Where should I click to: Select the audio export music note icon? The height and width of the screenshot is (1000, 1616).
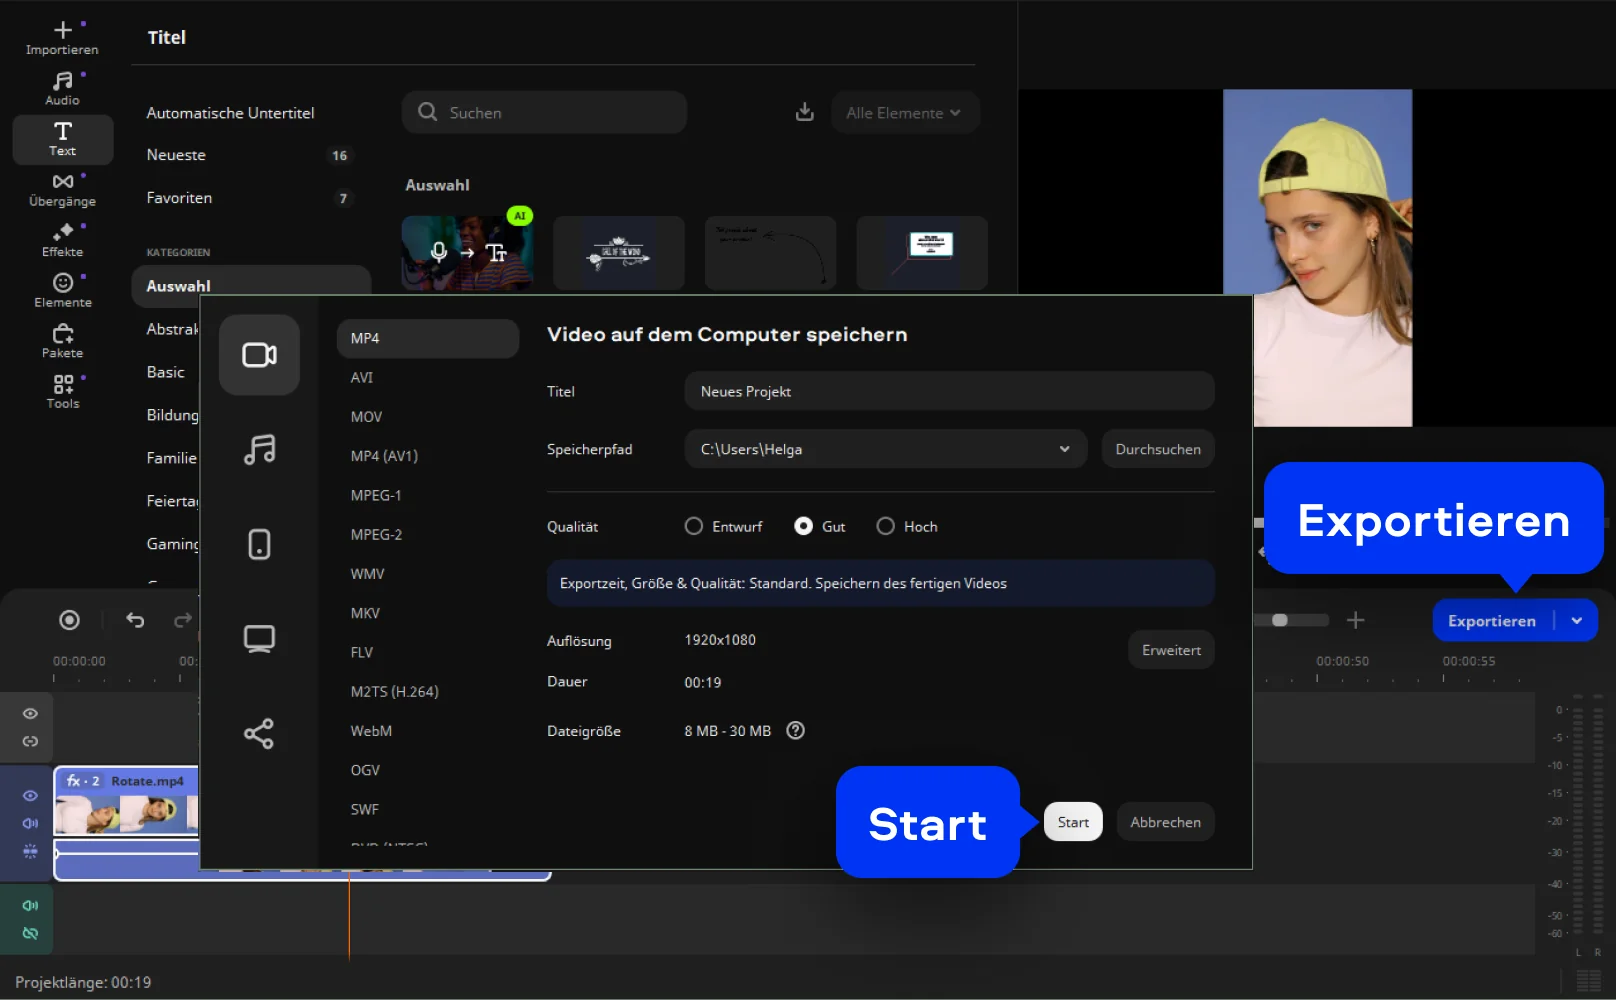(x=259, y=450)
